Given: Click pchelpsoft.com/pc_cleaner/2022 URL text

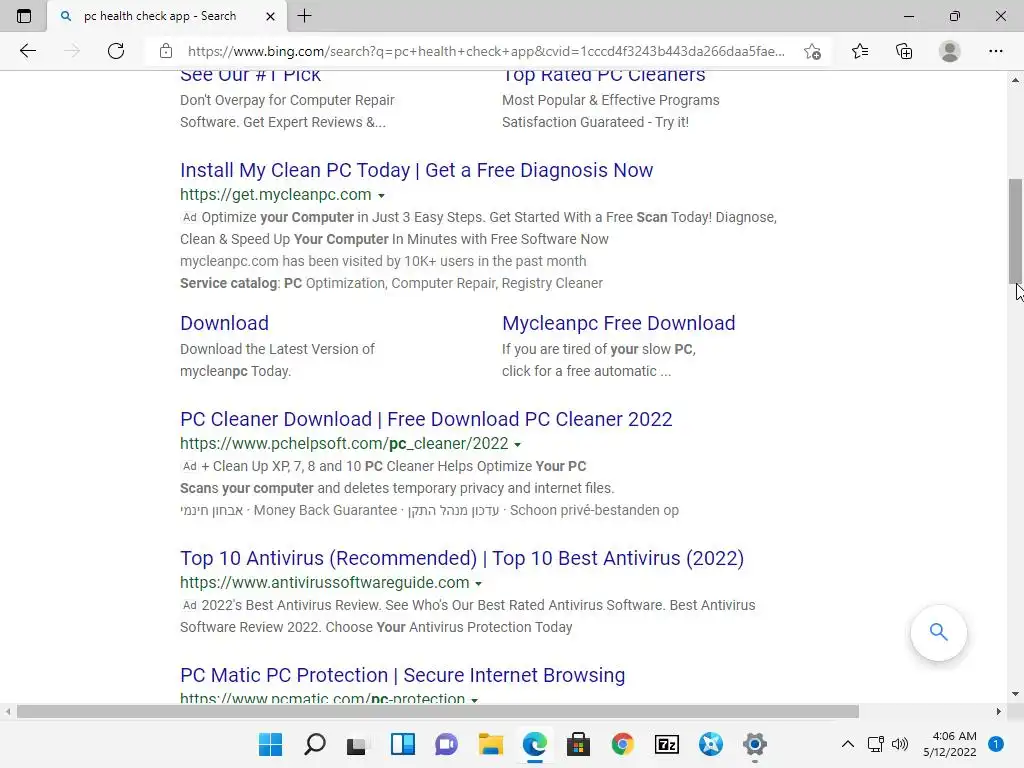Looking at the screenshot, I should click(344, 443).
